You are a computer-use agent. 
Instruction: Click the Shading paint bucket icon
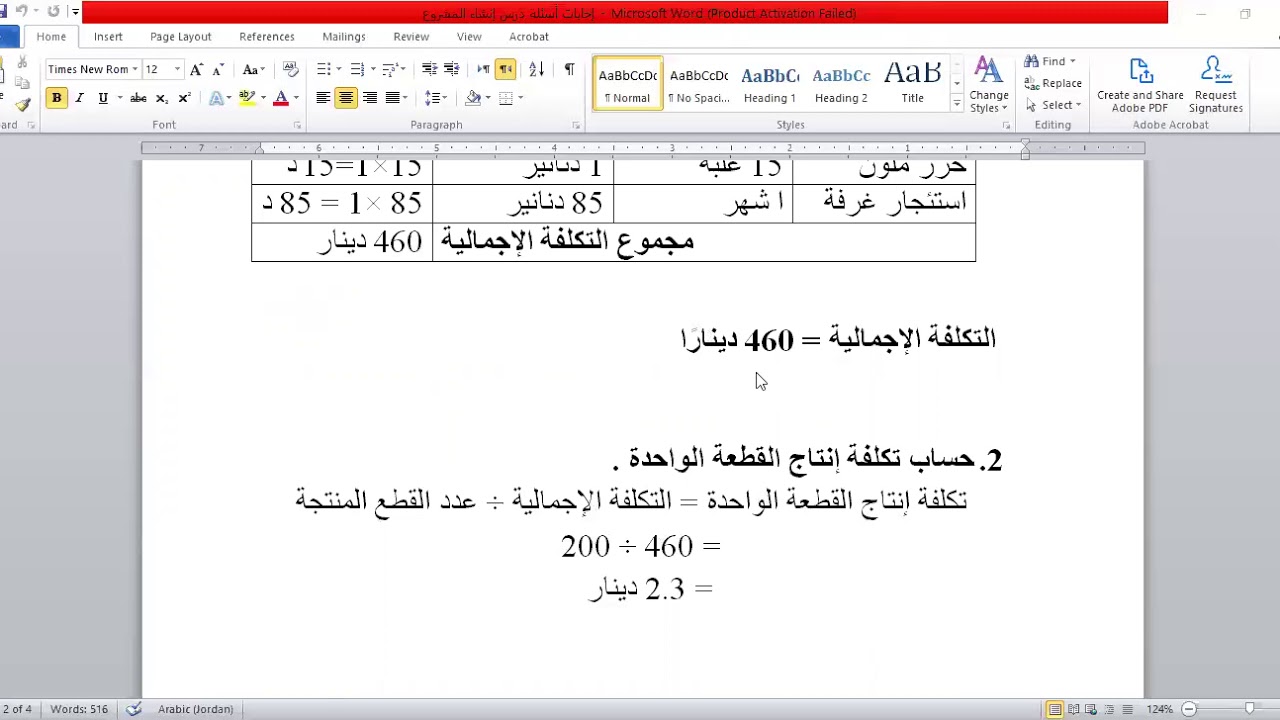click(x=473, y=98)
